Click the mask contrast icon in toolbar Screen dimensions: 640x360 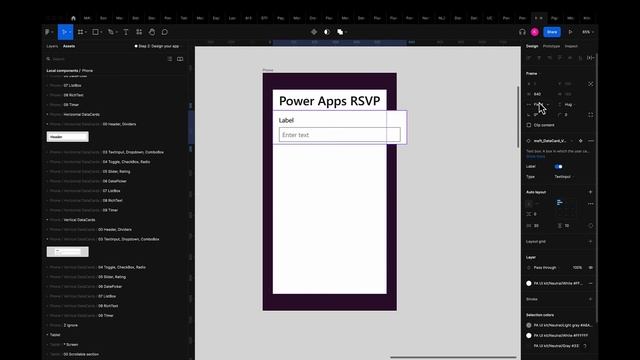(x=327, y=32)
